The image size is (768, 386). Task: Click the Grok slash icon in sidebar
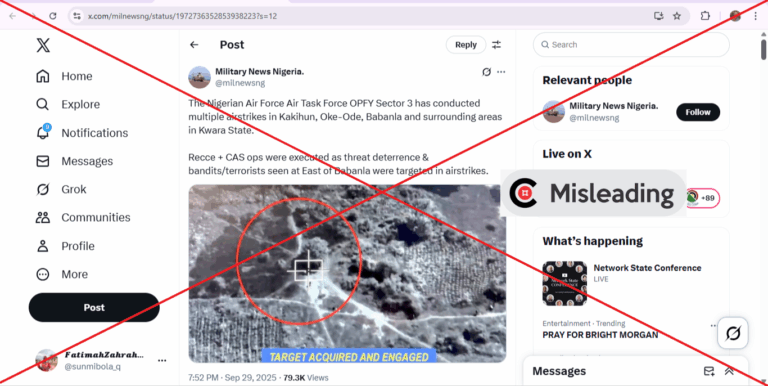(43, 189)
